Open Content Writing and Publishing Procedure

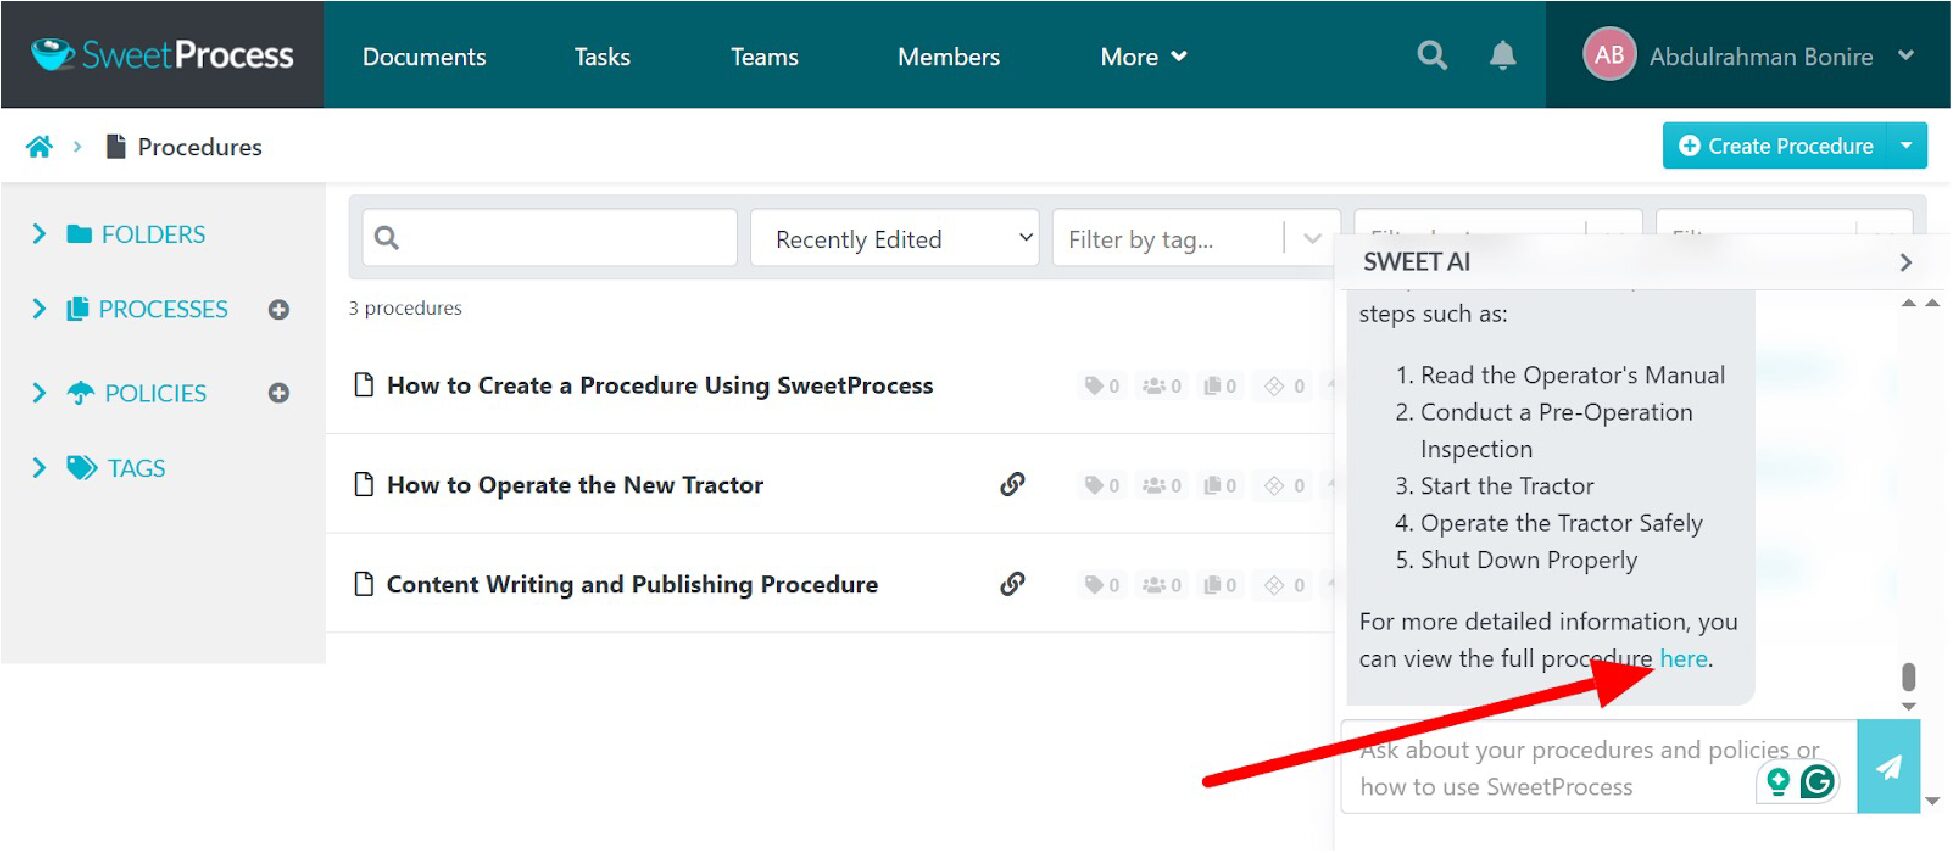(632, 584)
